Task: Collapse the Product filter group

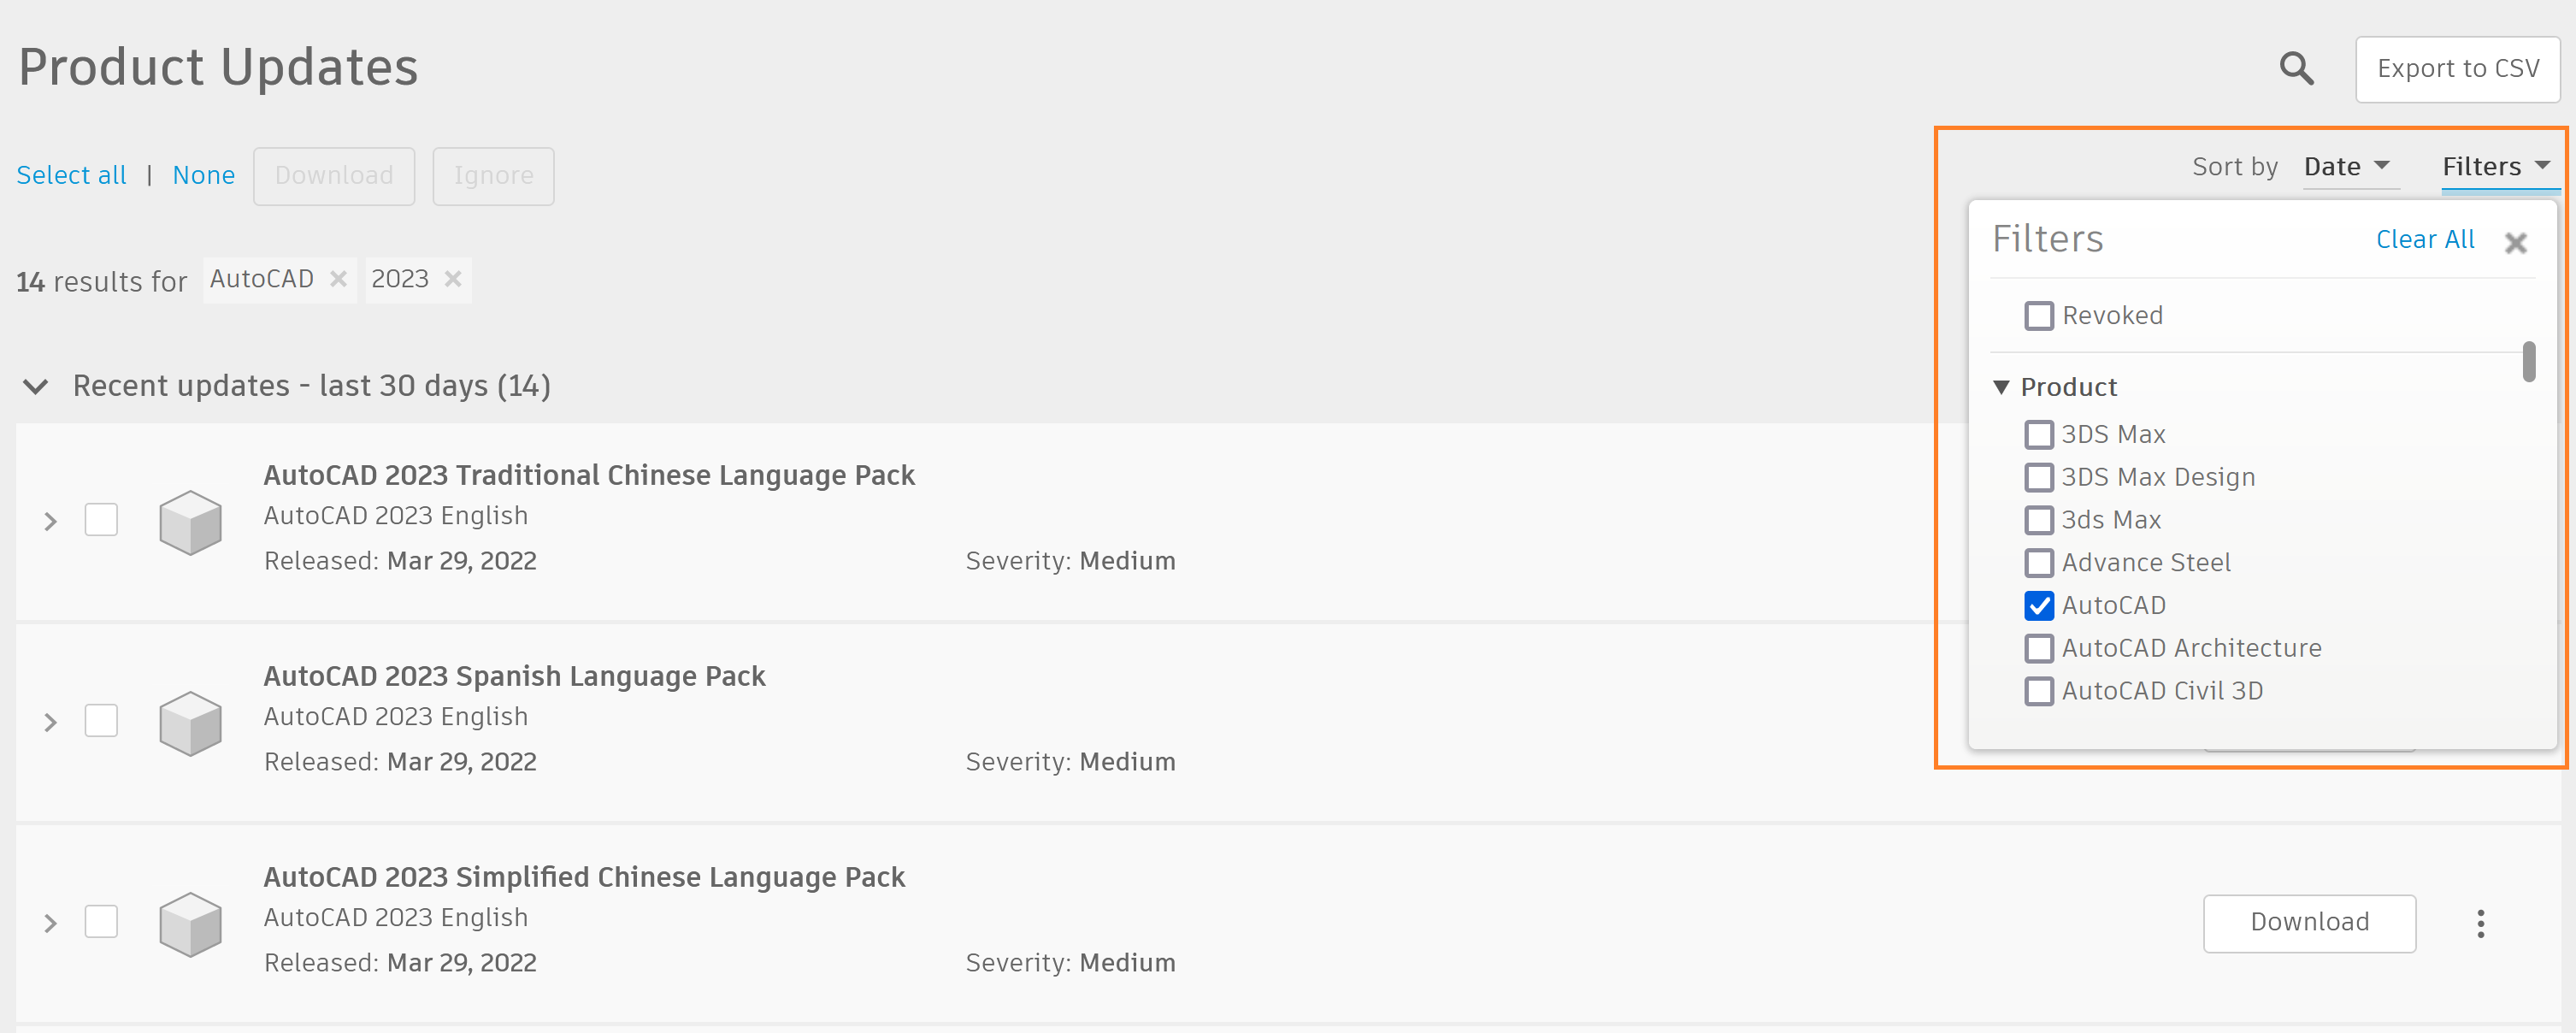Action: 2001,387
